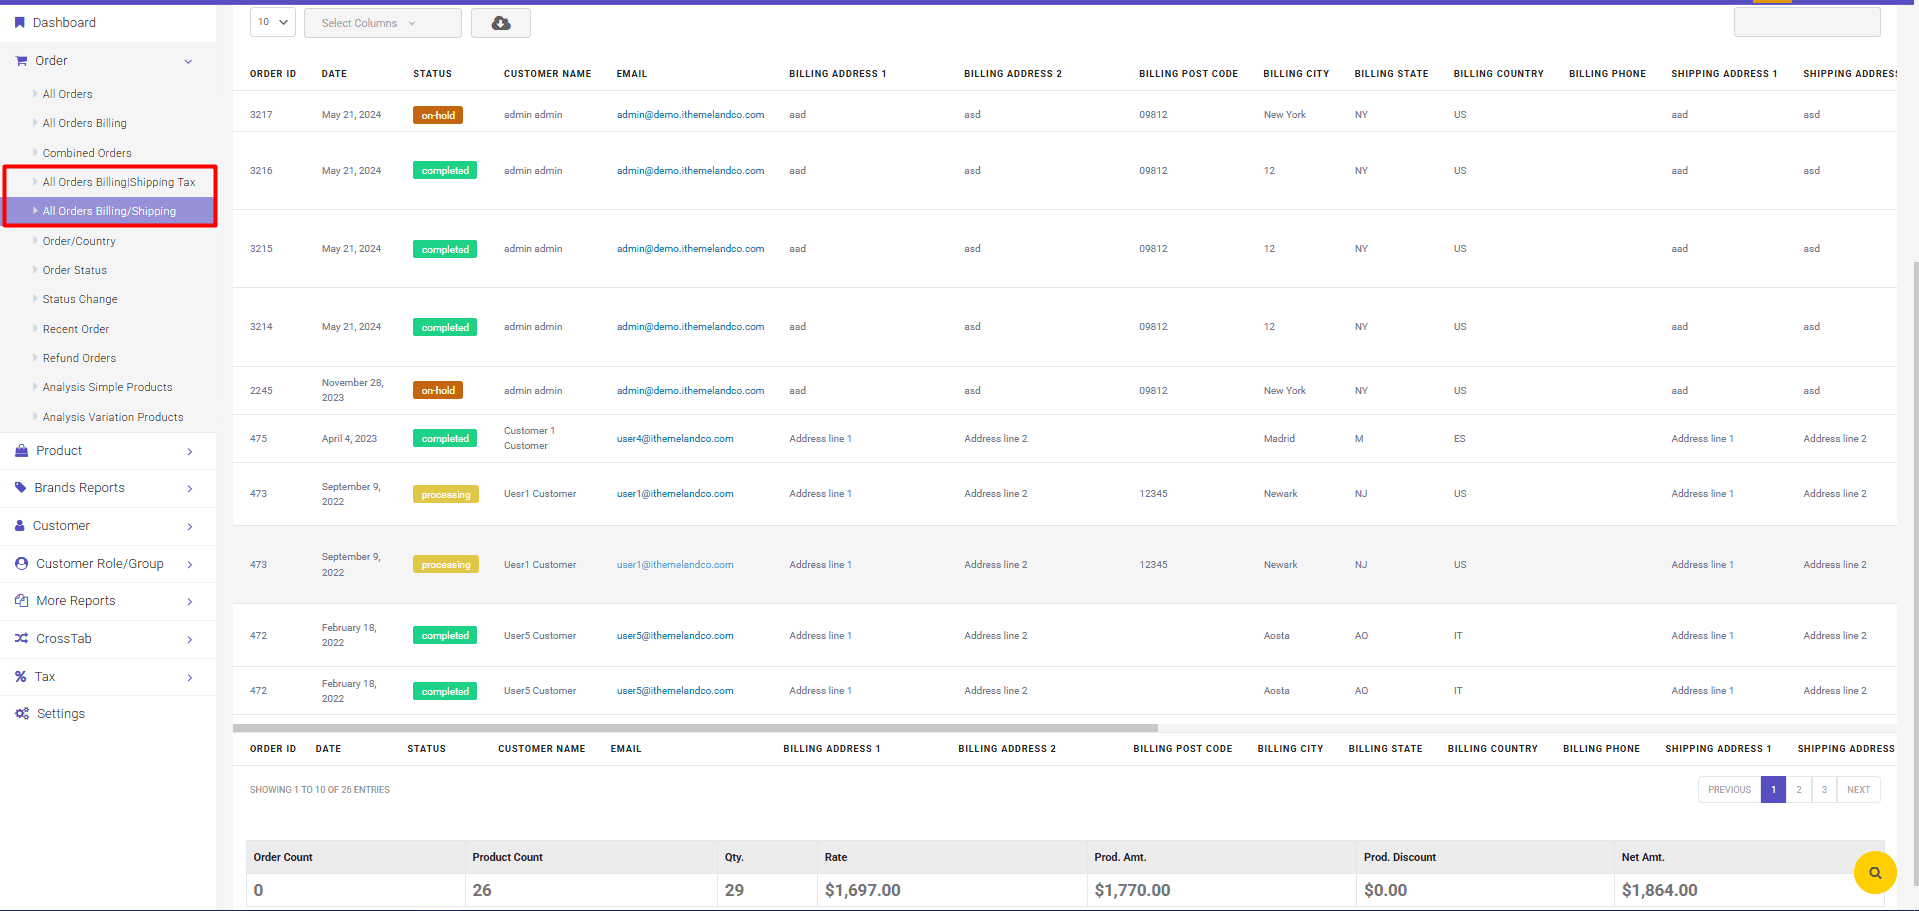The height and width of the screenshot is (911, 1919).
Task: Open the Product section via its bag icon
Action: [x=22, y=450]
